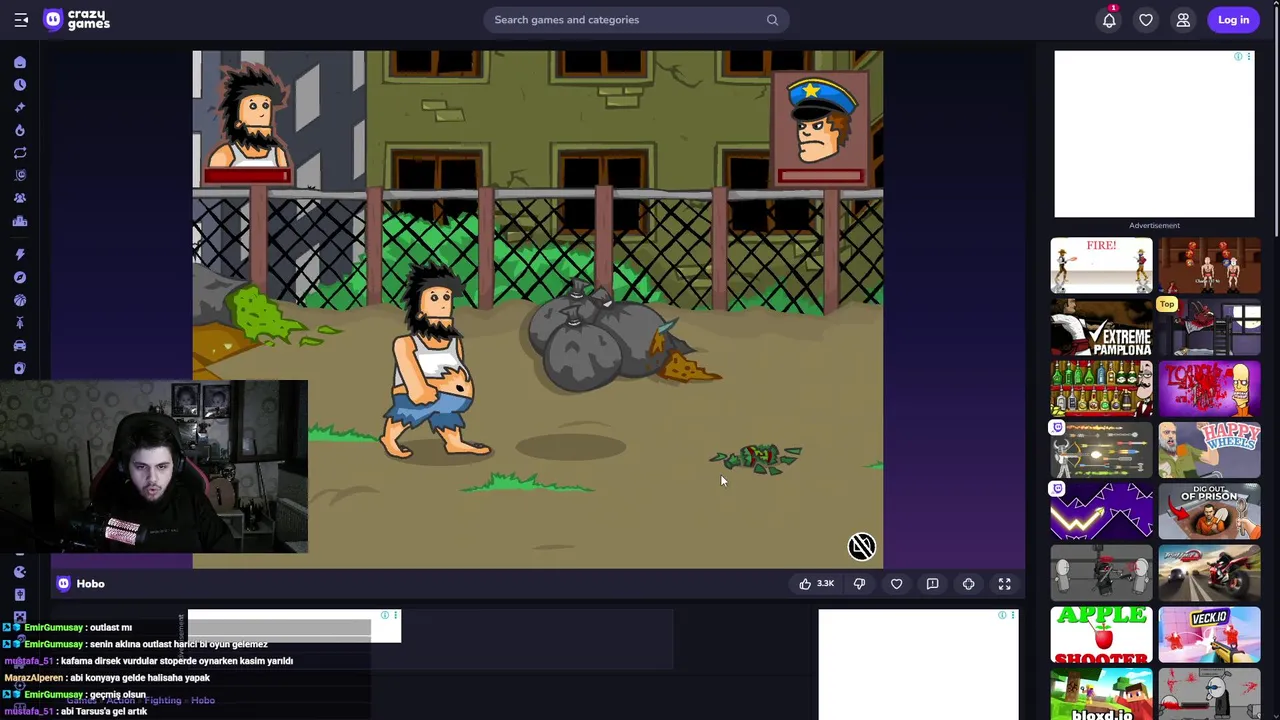Open Action lightning-bolt category icon

20,255
